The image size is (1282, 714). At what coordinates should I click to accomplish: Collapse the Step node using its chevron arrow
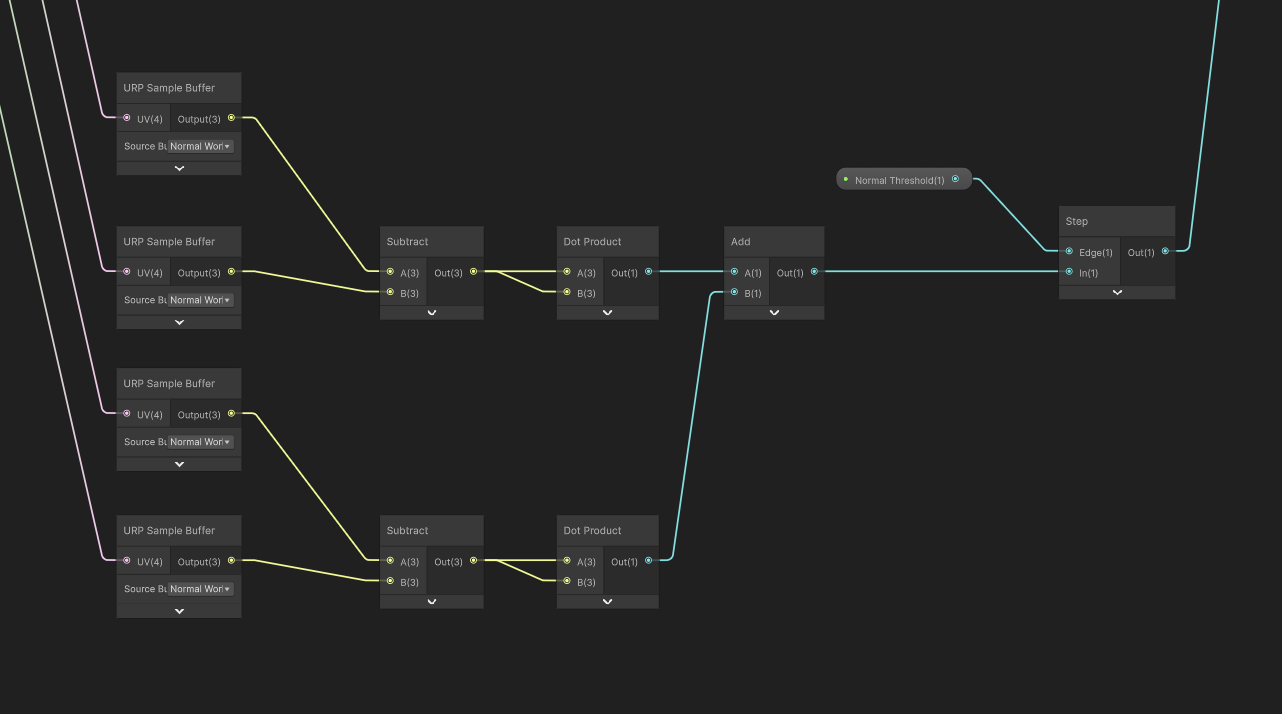(x=1117, y=292)
